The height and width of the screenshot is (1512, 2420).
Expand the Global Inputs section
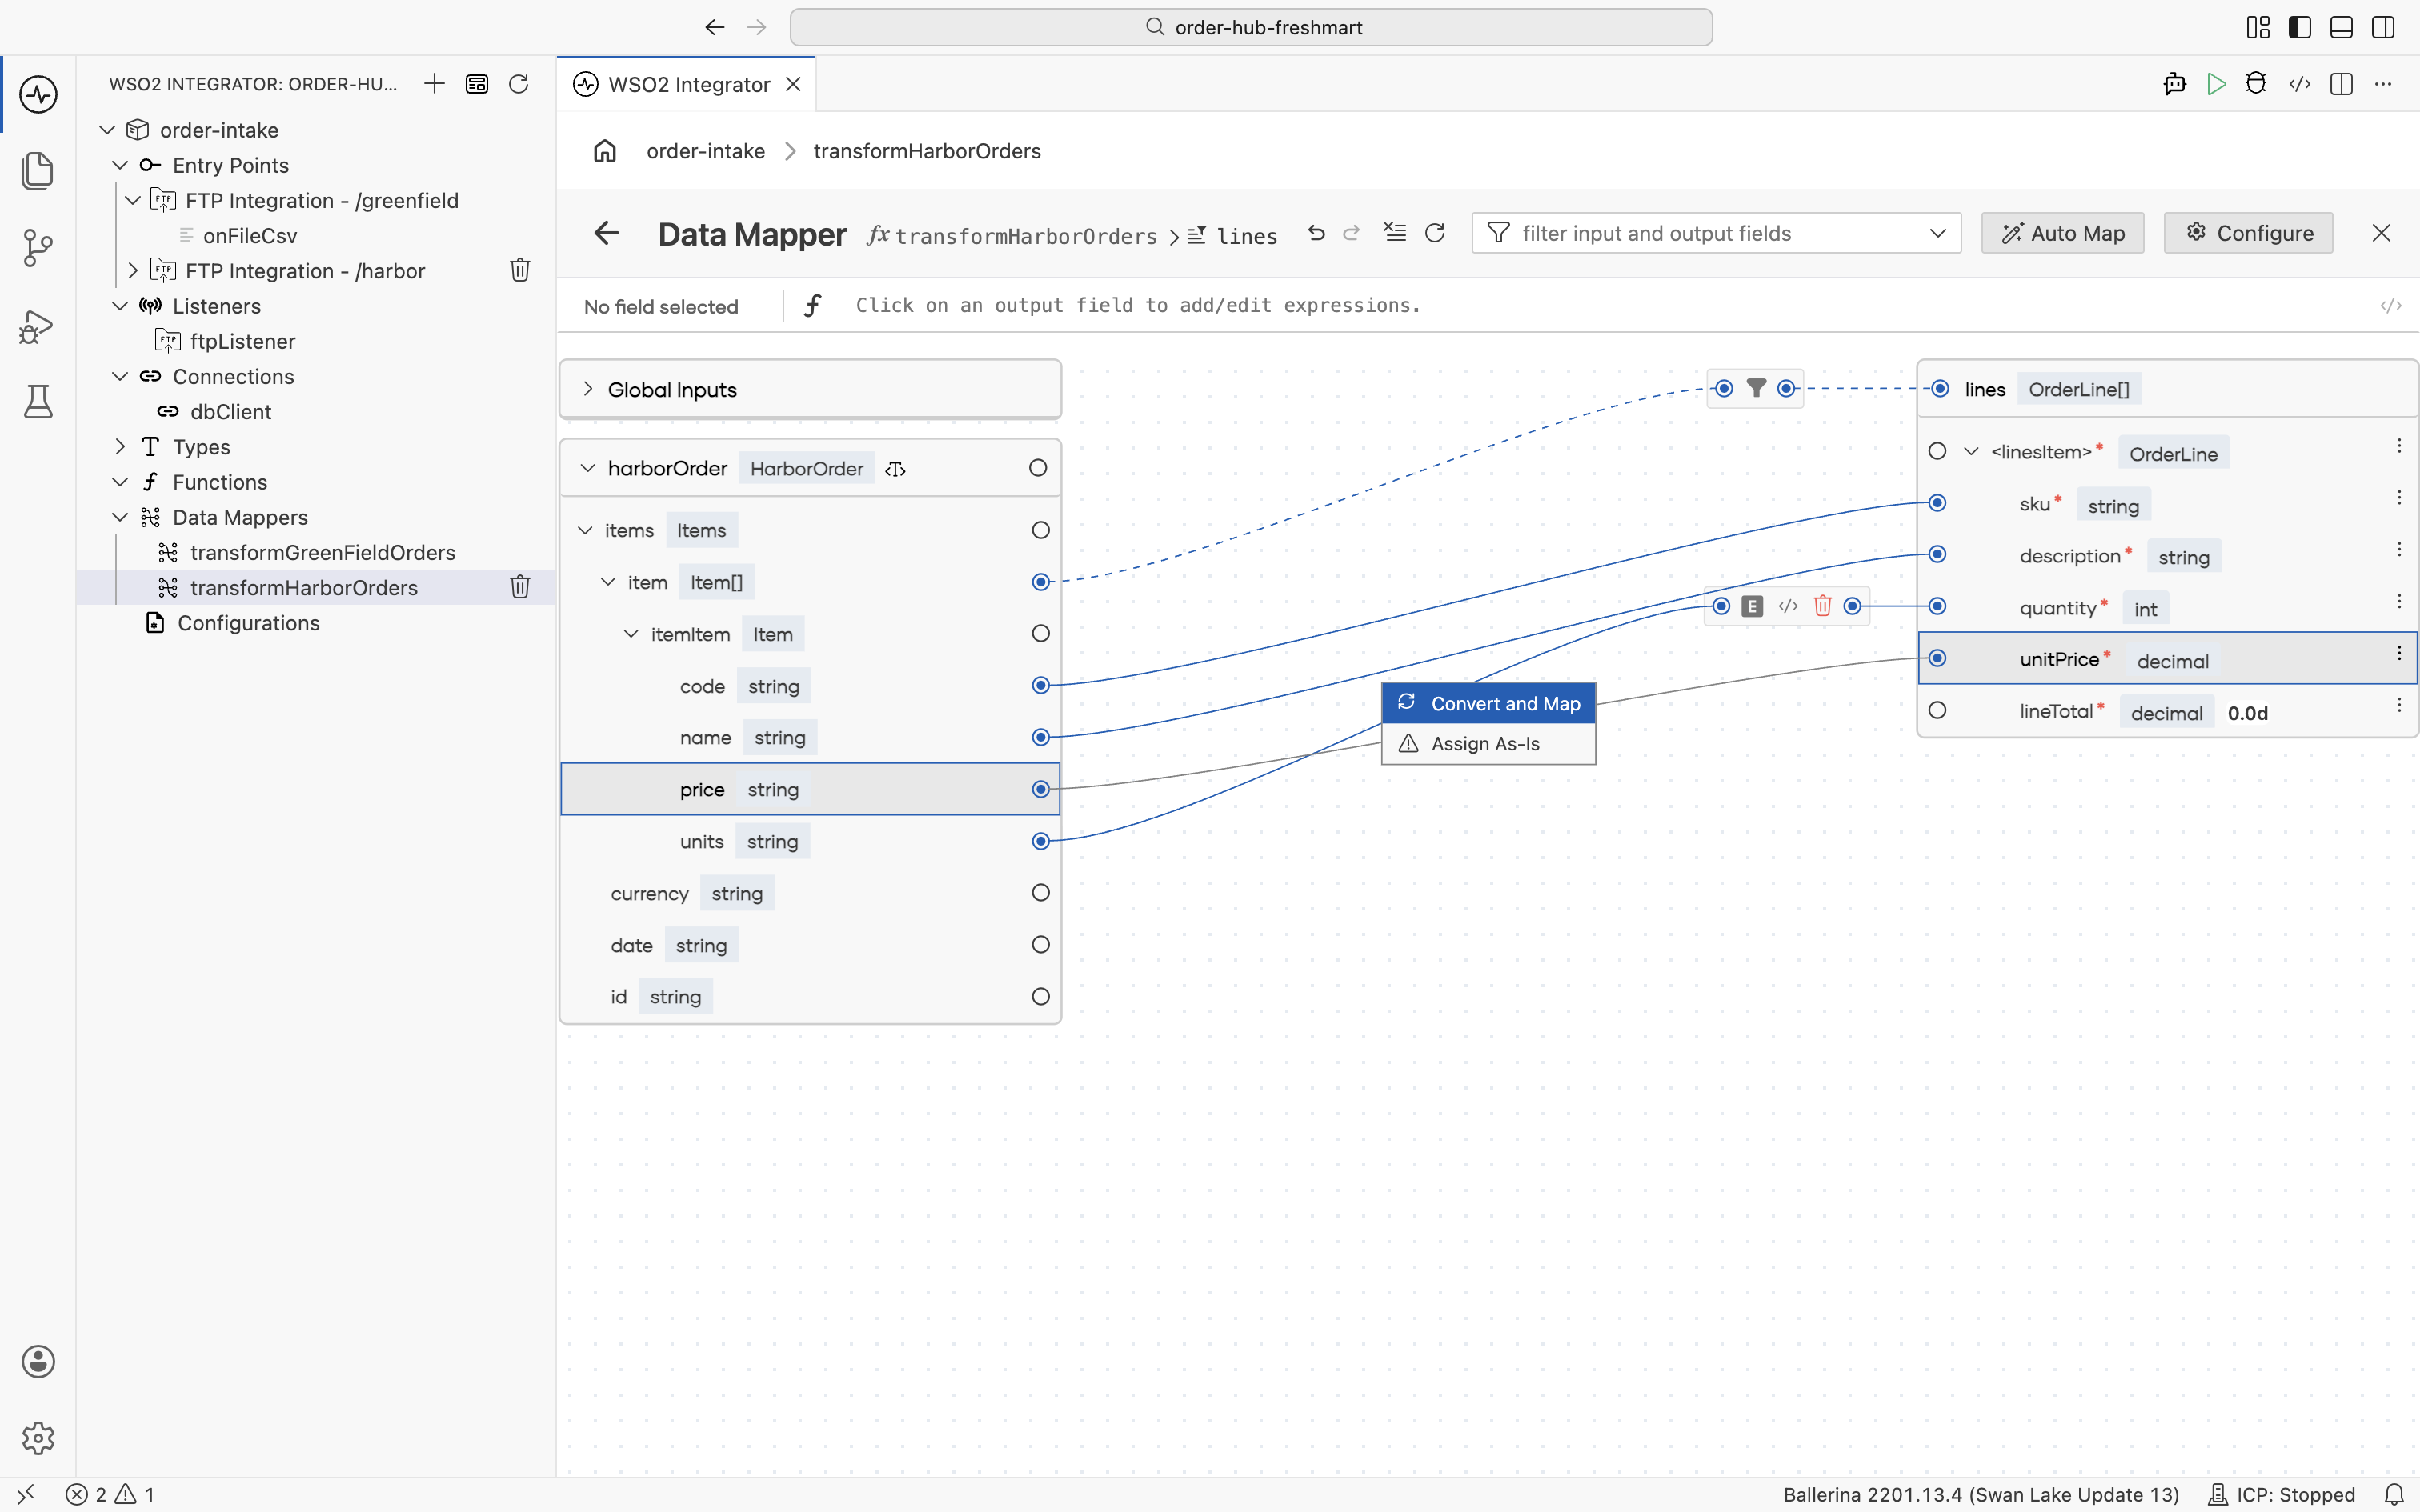(x=588, y=389)
